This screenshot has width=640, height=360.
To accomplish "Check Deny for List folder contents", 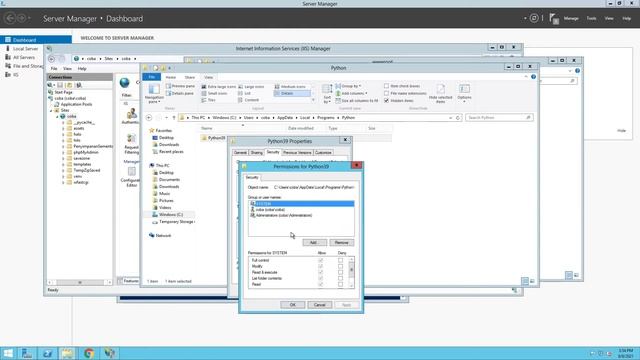I will [x=340, y=278].
